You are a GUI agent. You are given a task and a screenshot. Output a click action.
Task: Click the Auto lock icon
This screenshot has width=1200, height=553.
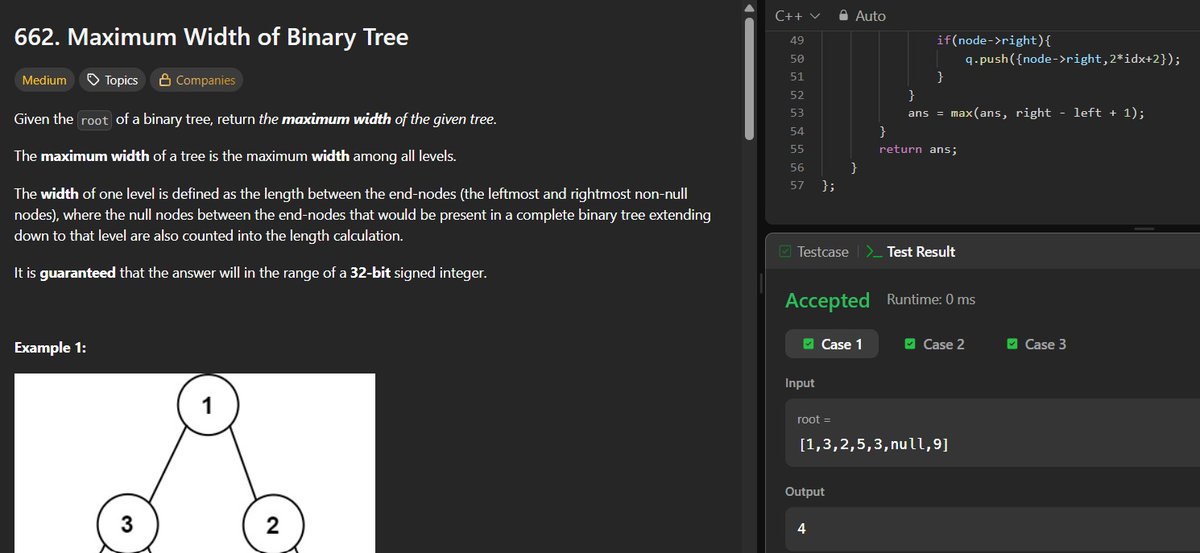843,16
